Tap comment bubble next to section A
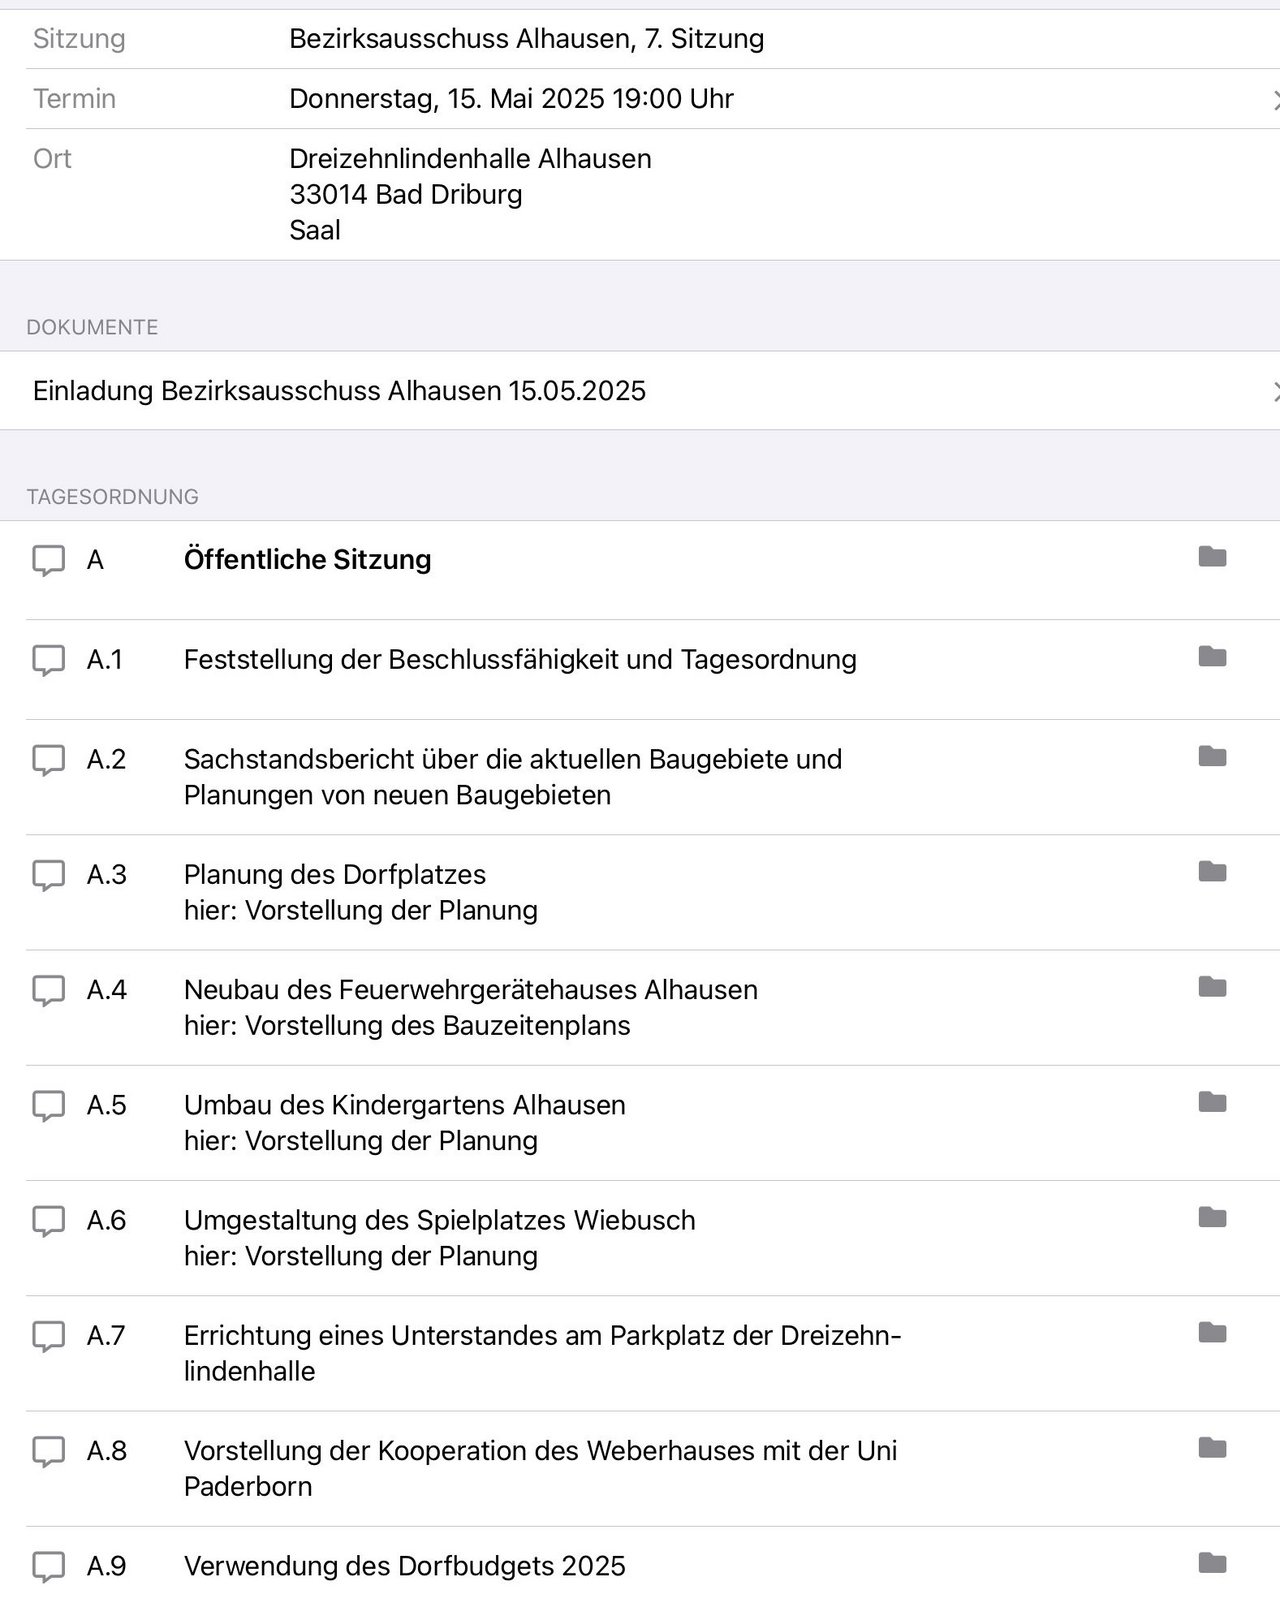Image resolution: width=1280 pixels, height=1620 pixels. (x=49, y=560)
